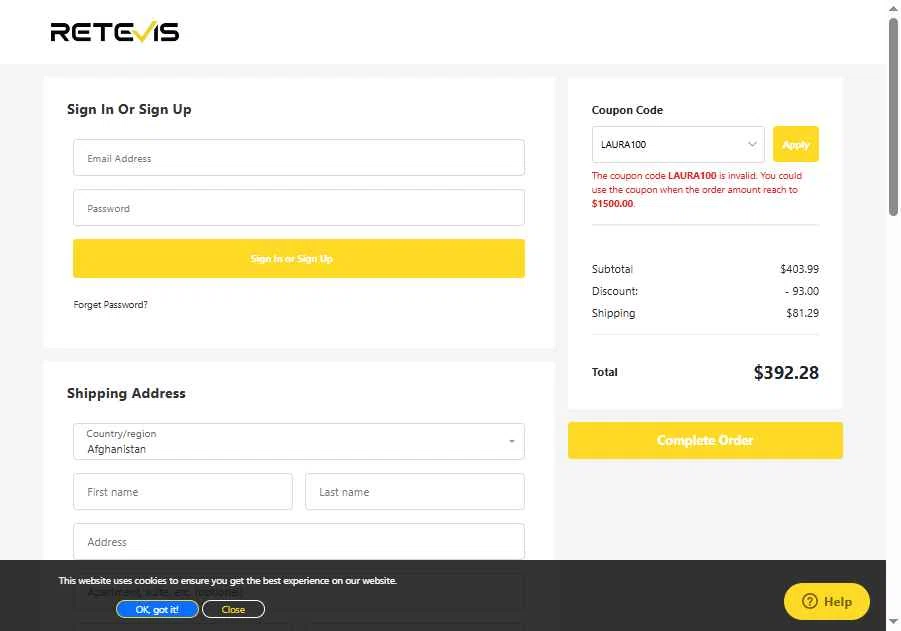Screen dimensions: 901x631
Task: Click the $81.29 shipping value
Action: (802, 313)
